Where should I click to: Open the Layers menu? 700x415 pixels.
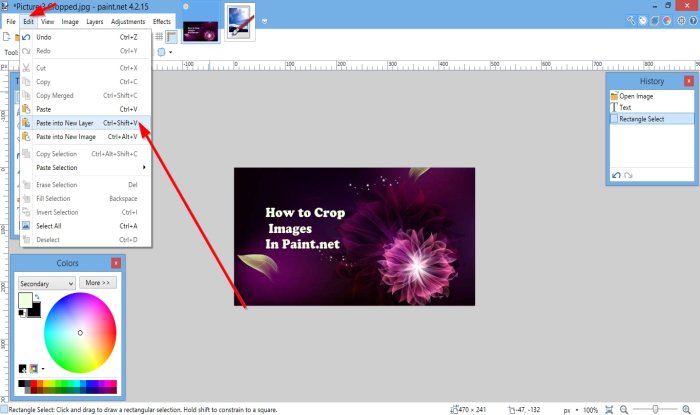pos(95,21)
